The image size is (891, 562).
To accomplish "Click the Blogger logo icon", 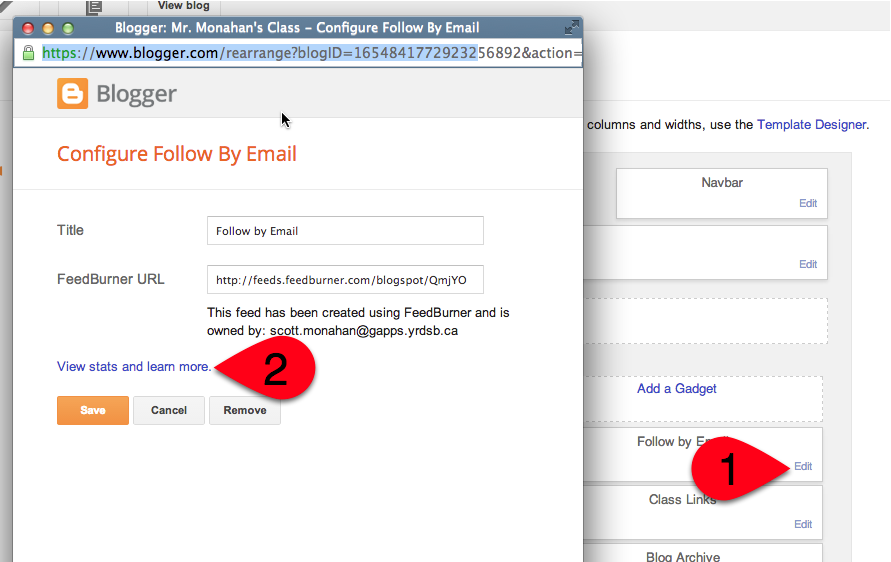I will [72, 93].
